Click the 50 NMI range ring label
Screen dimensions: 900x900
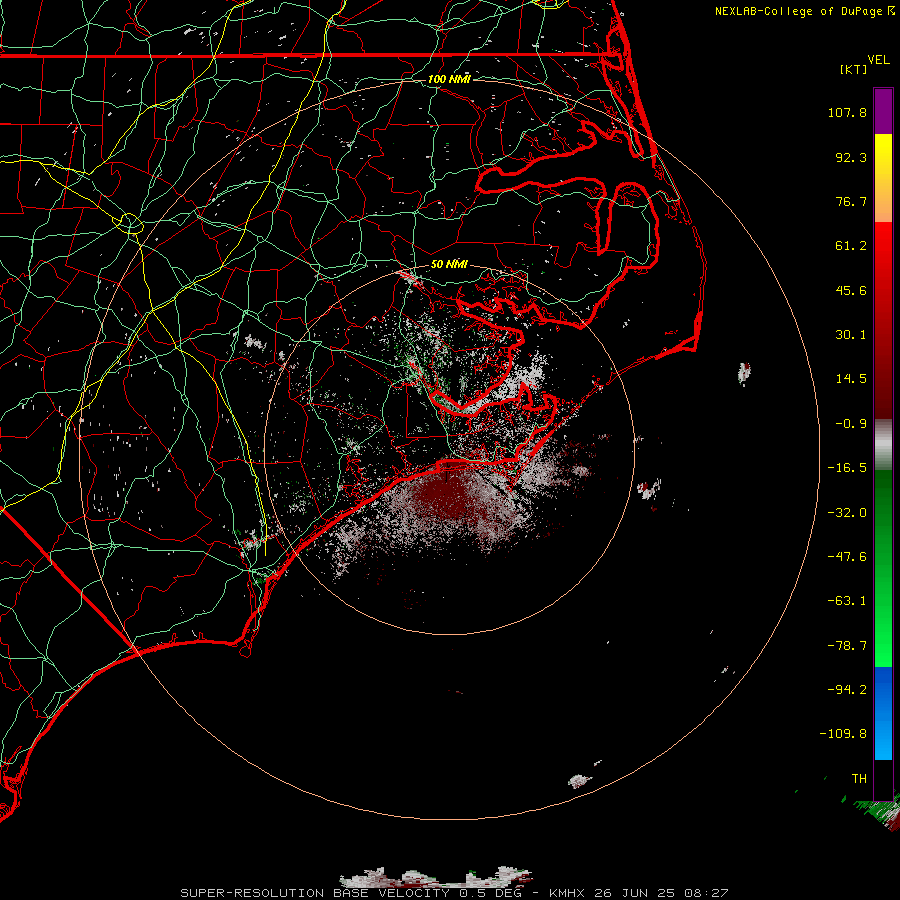pyautogui.click(x=449, y=264)
